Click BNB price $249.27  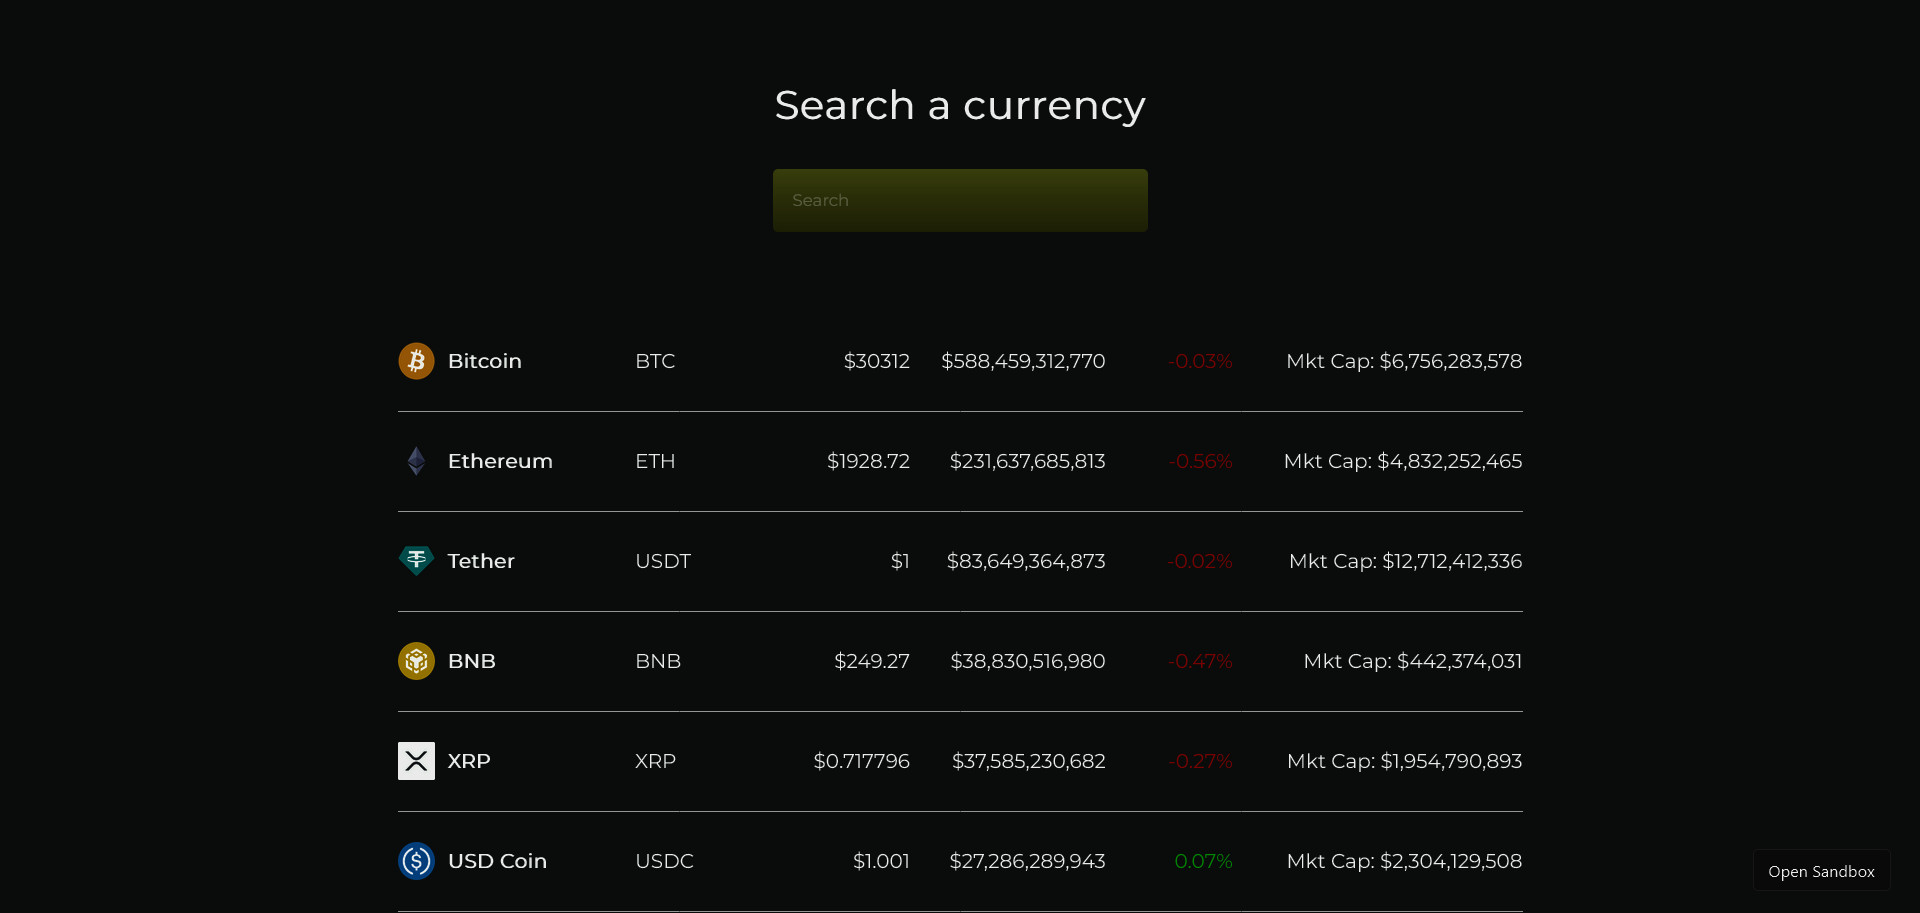point(872,661)
